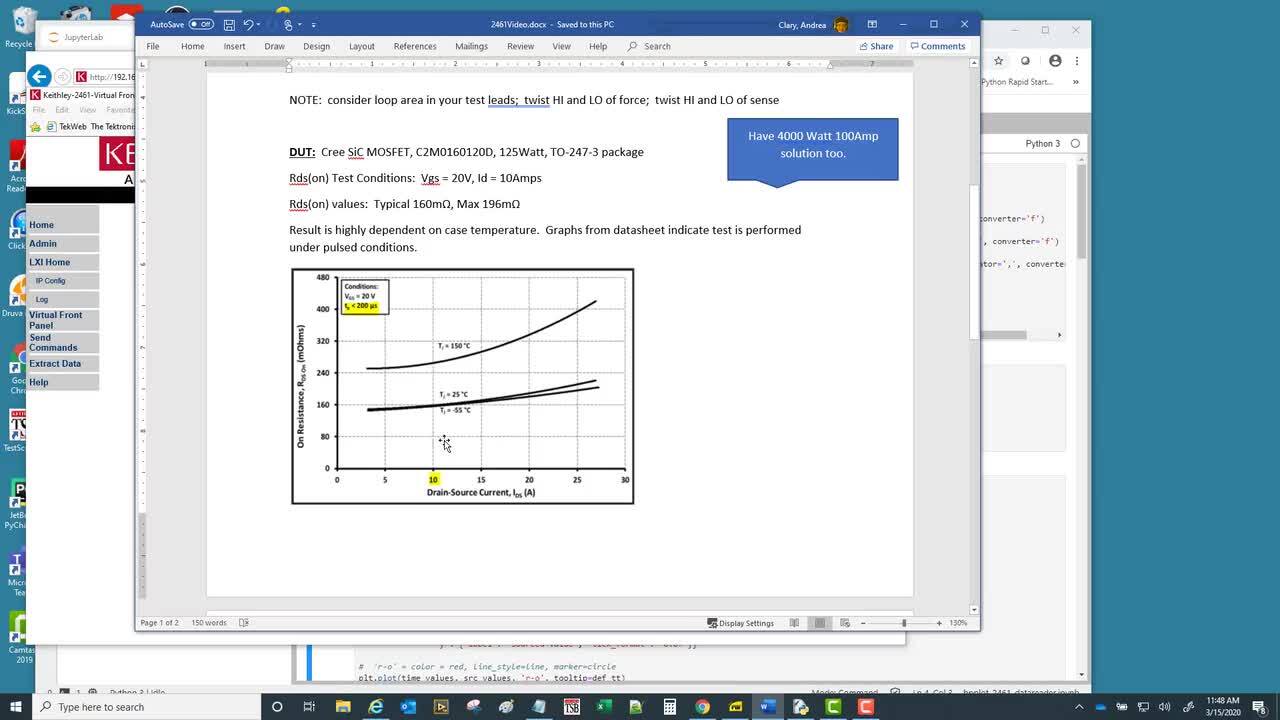The width and height of the screenshot is (1280, 720).
Task: Click the Undo icon in Word's title bar
Action: tap(249, 24)
